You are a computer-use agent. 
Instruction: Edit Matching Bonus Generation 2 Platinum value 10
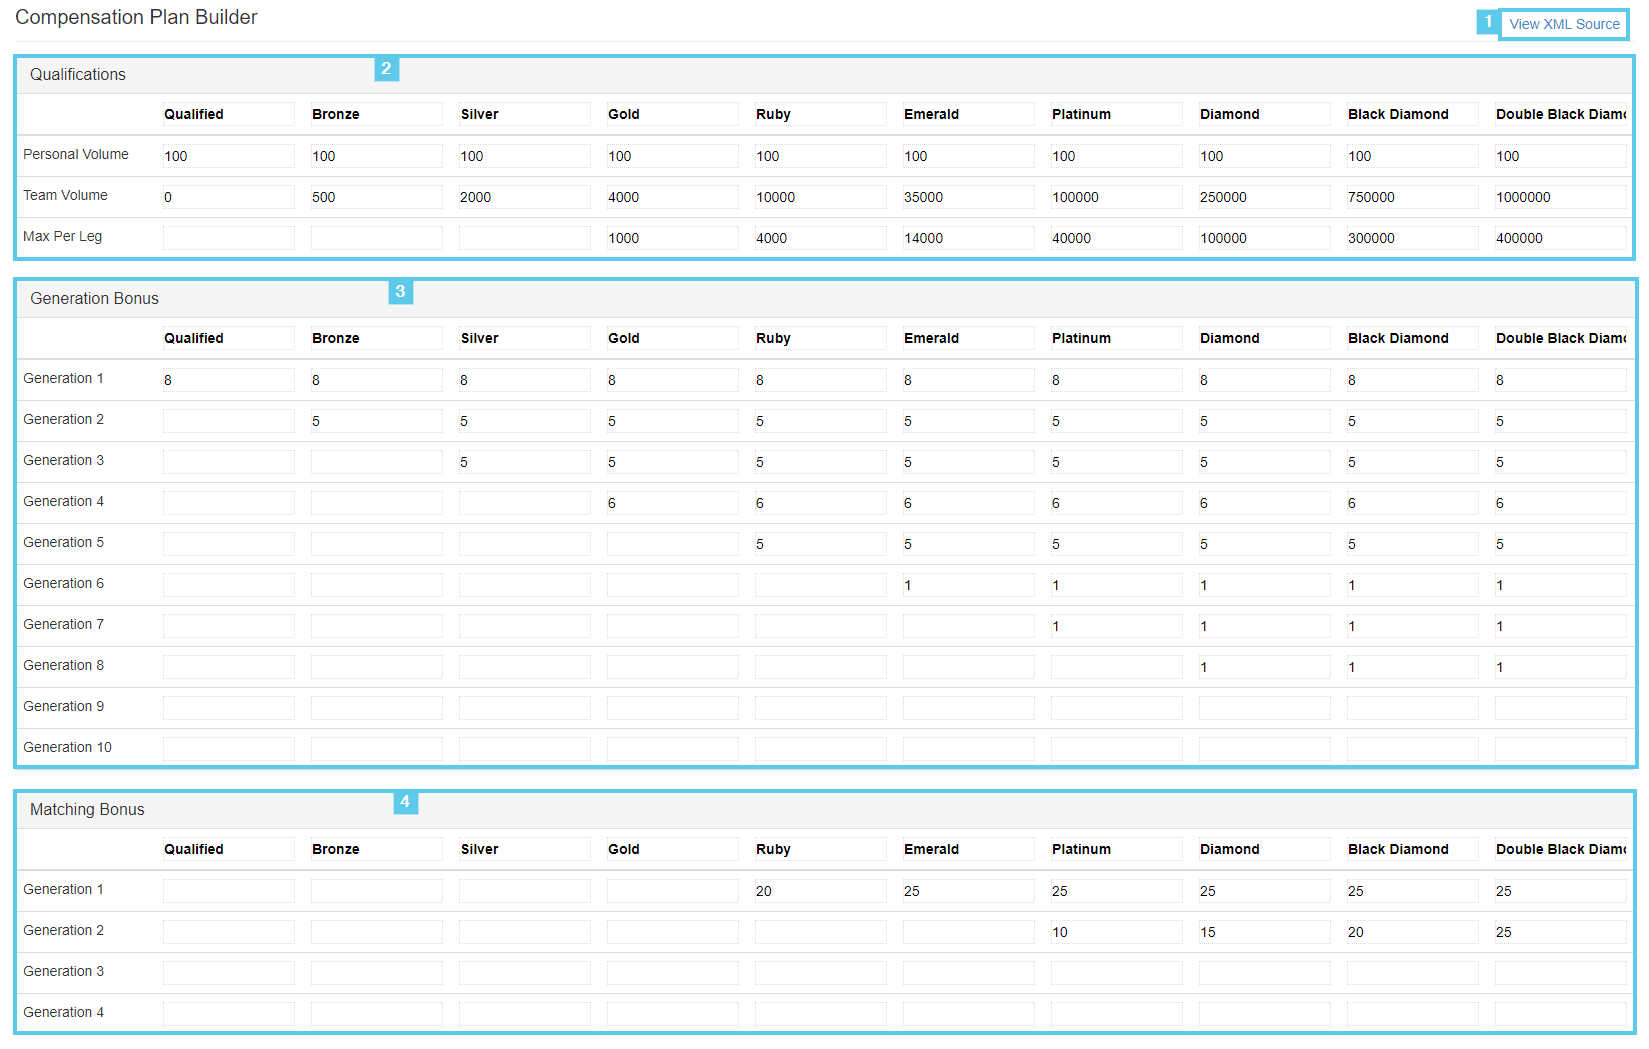(1117, 932)
